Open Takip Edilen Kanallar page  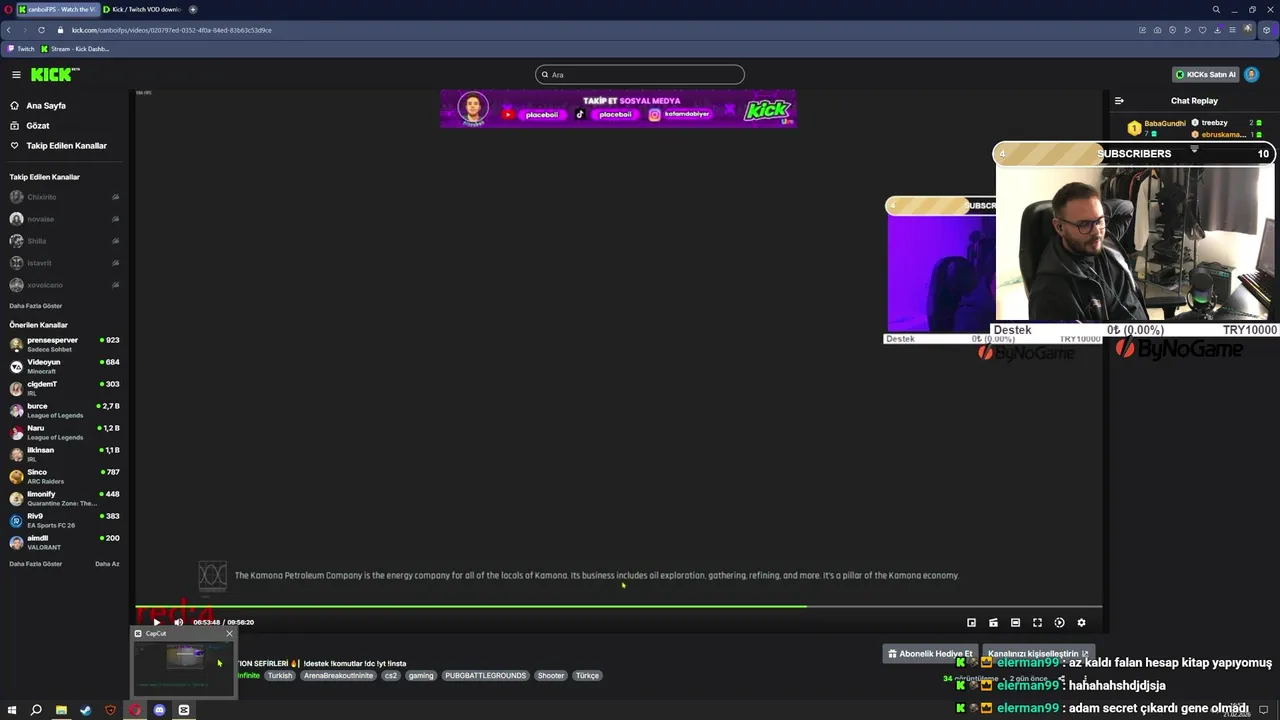(x=66, y=145)
